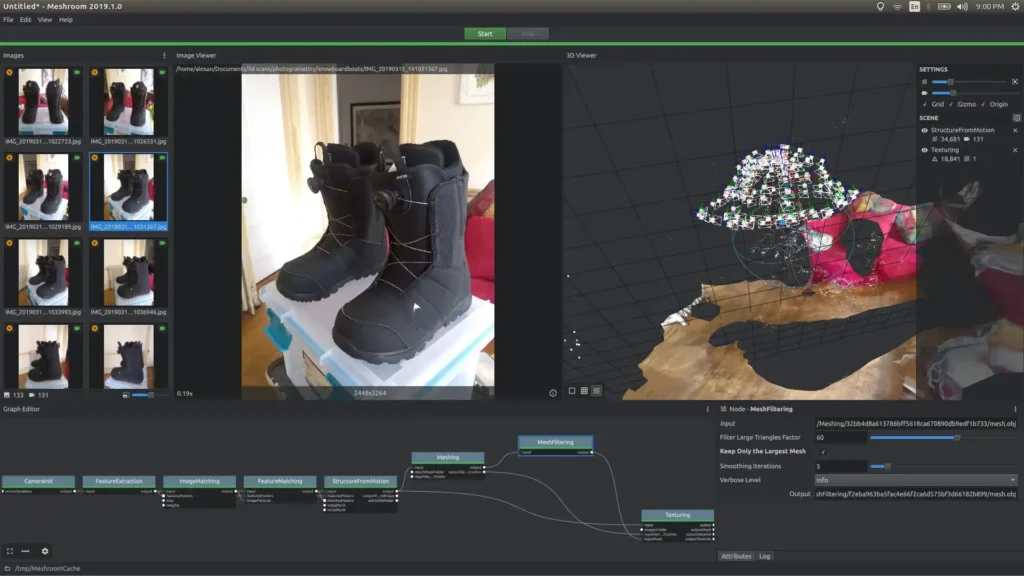The height and width of the screenshot is (576, 1024).
Task: Select the top-left boot image thumbnail
Action: [x=43, y=103]
